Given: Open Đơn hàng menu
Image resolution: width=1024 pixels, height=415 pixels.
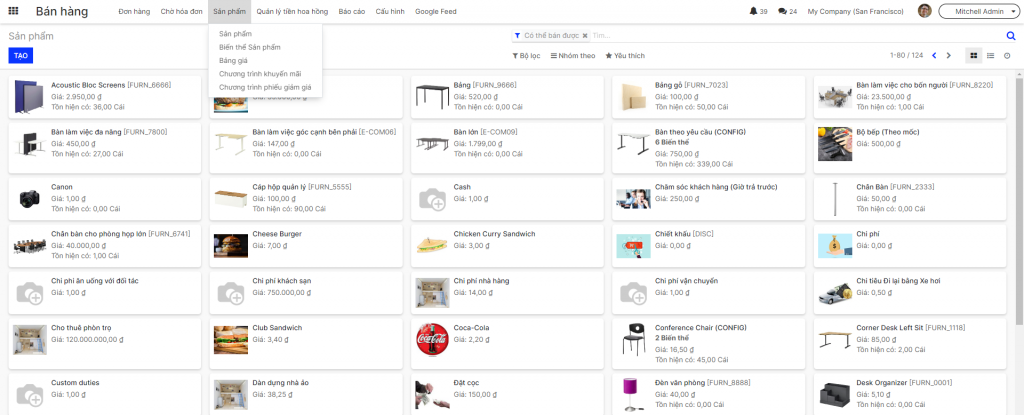Looking at the screenshot, I should pyautogui.click(x=135, y=12).
